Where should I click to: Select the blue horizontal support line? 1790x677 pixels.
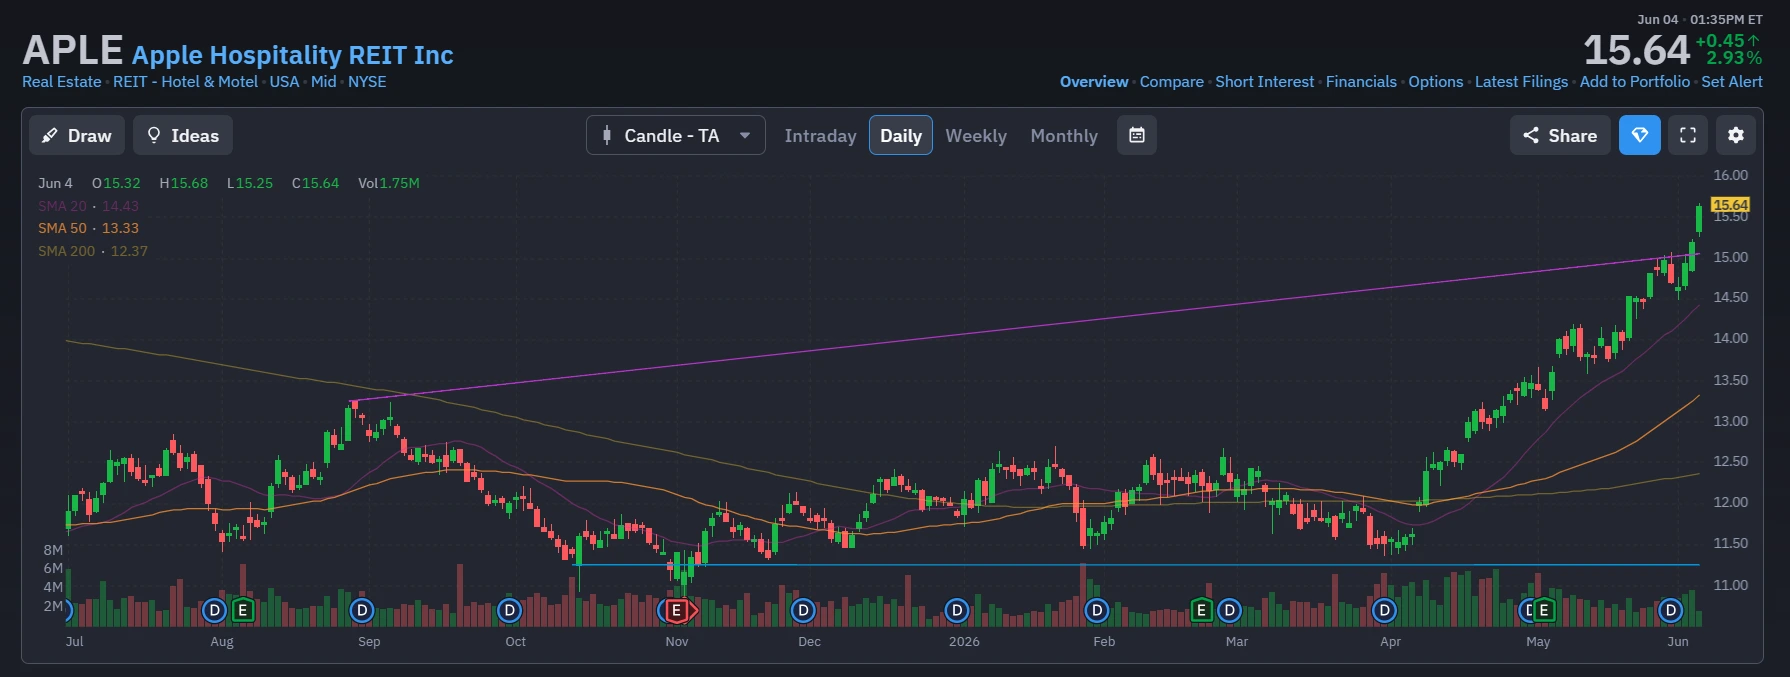coord(1136,565)
